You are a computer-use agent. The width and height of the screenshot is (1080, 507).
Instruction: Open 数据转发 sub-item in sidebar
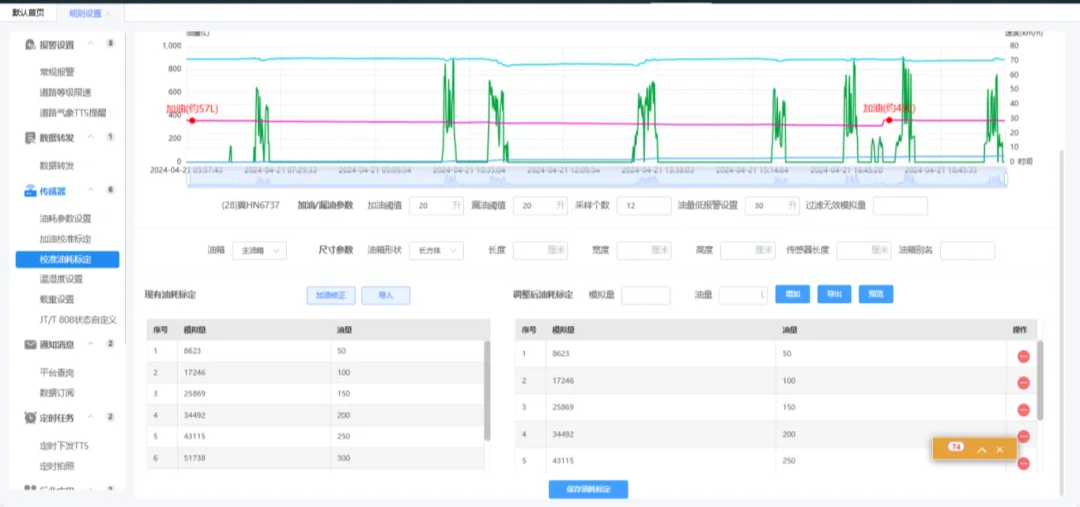(x=57, y=166)
